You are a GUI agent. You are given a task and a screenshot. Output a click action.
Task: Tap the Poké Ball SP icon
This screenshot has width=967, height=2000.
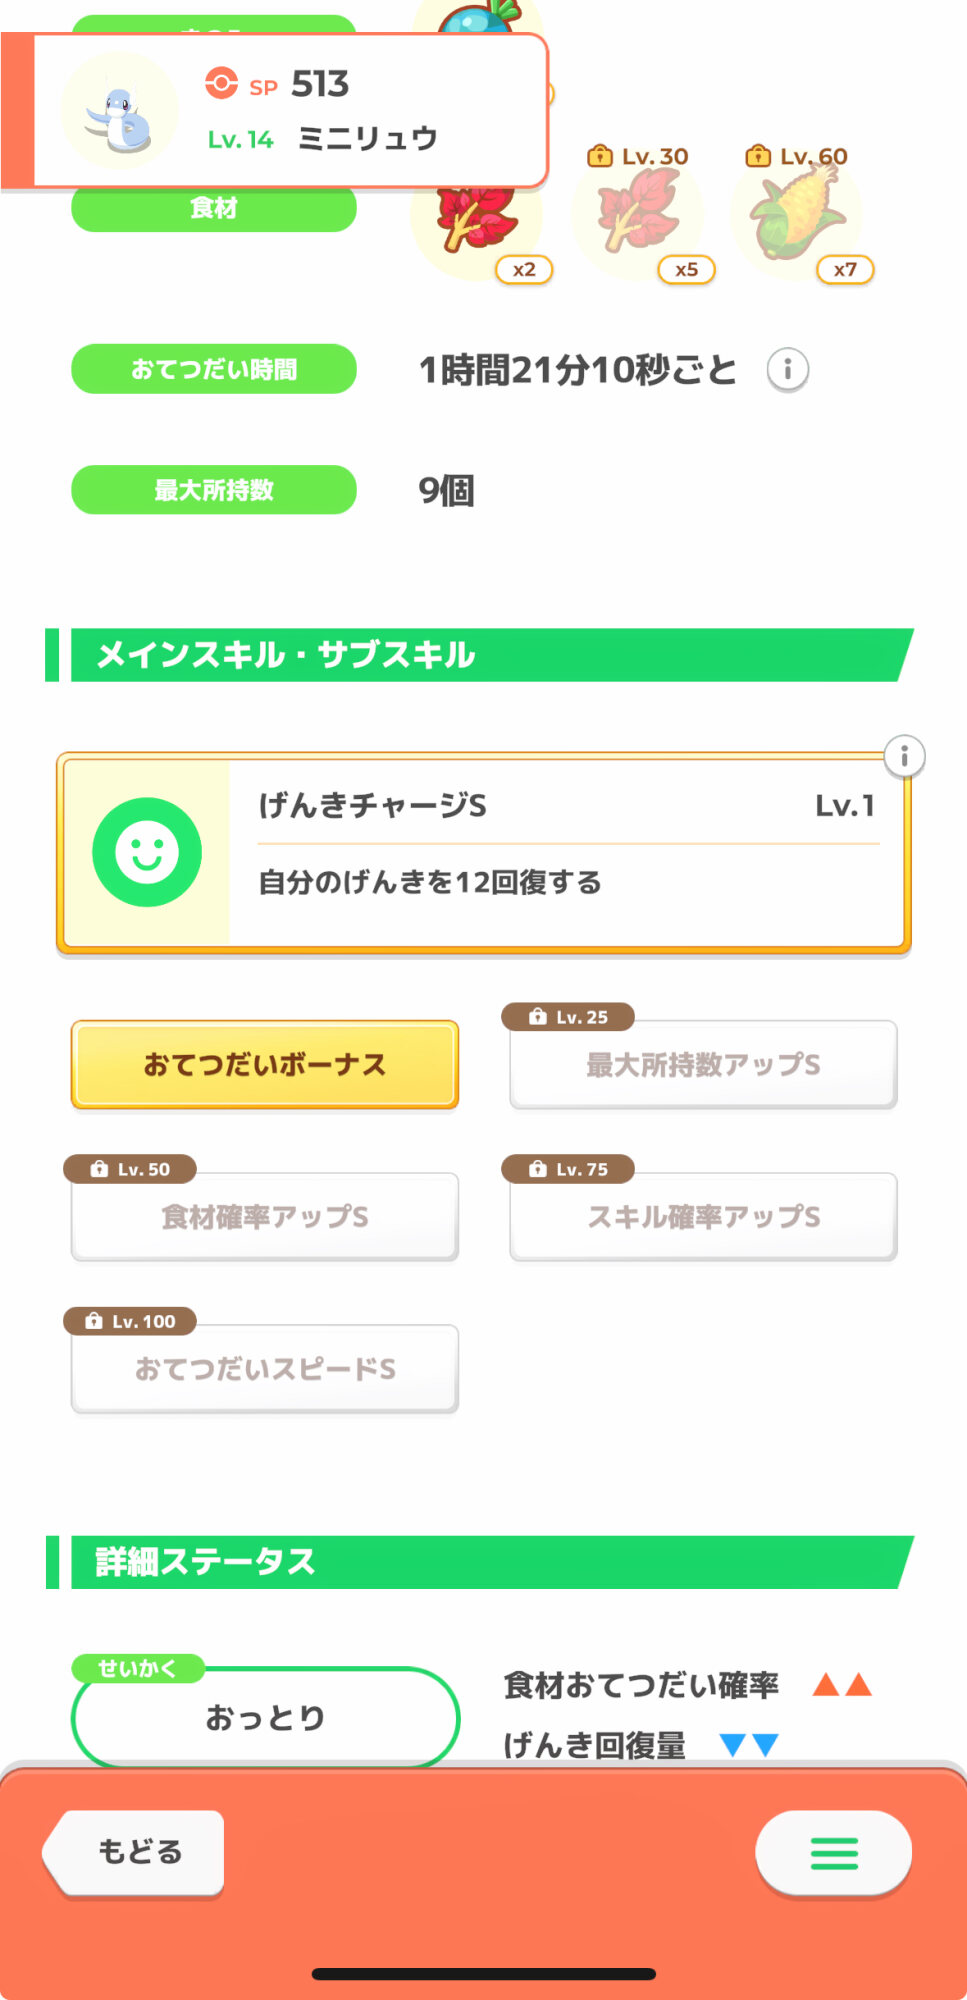(221, 83)
